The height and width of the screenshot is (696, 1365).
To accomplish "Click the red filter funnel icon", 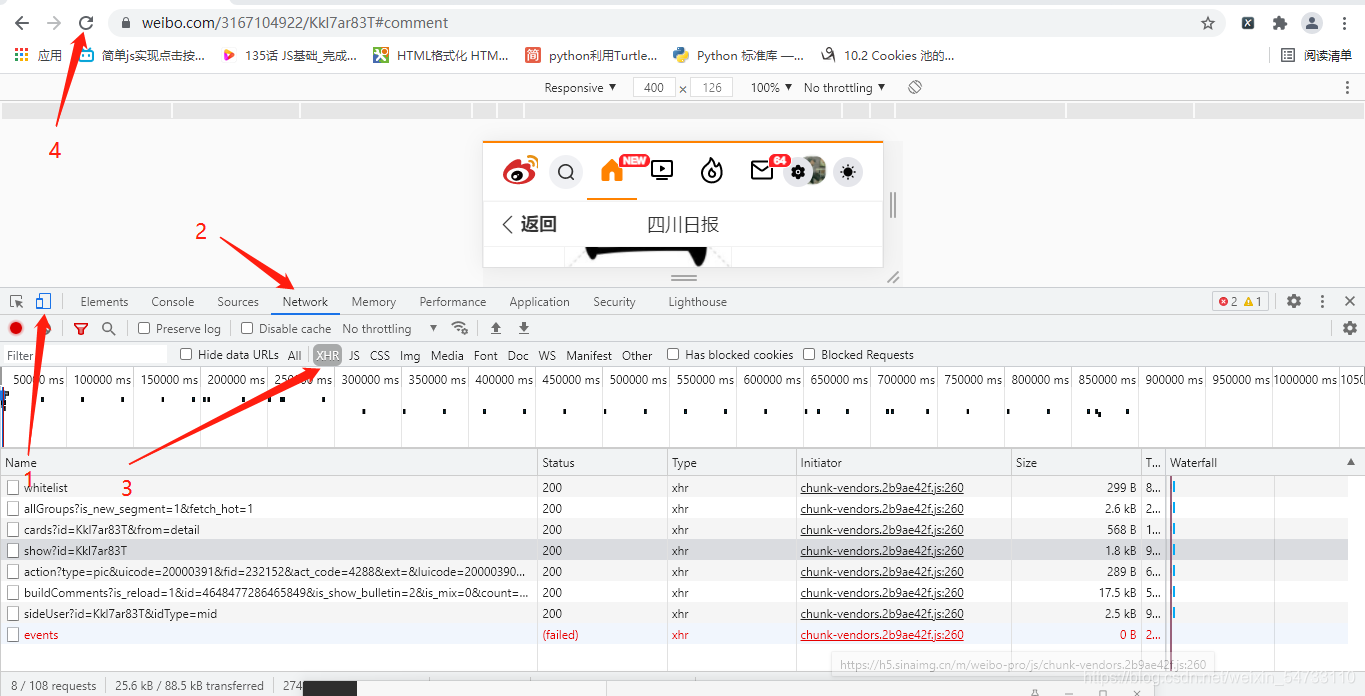I will [81, 328].
